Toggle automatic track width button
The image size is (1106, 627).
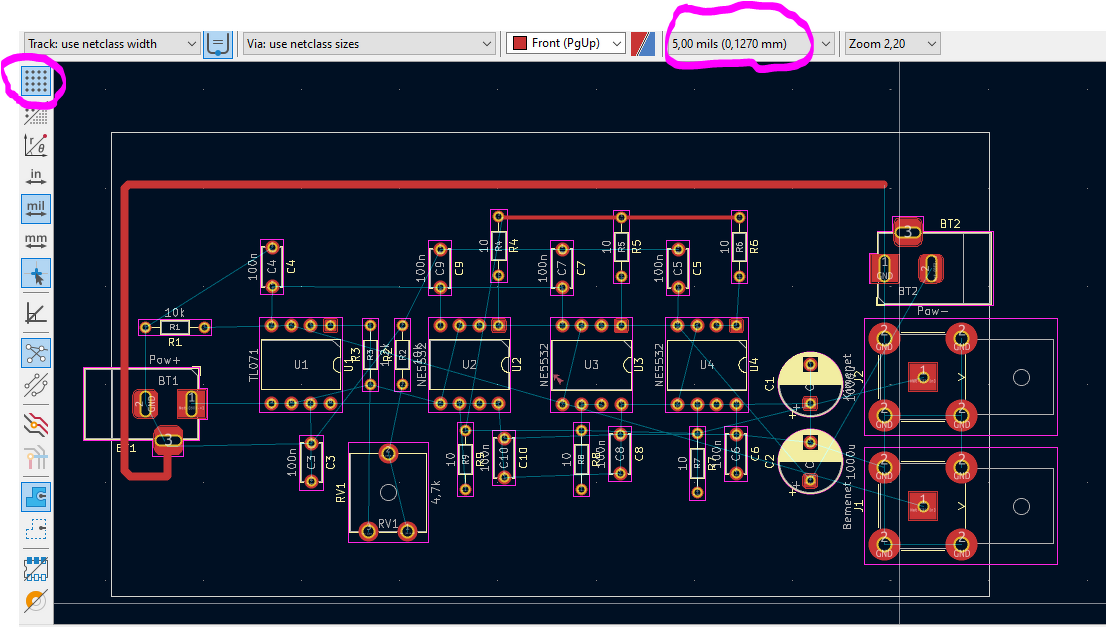pos(218,44)
